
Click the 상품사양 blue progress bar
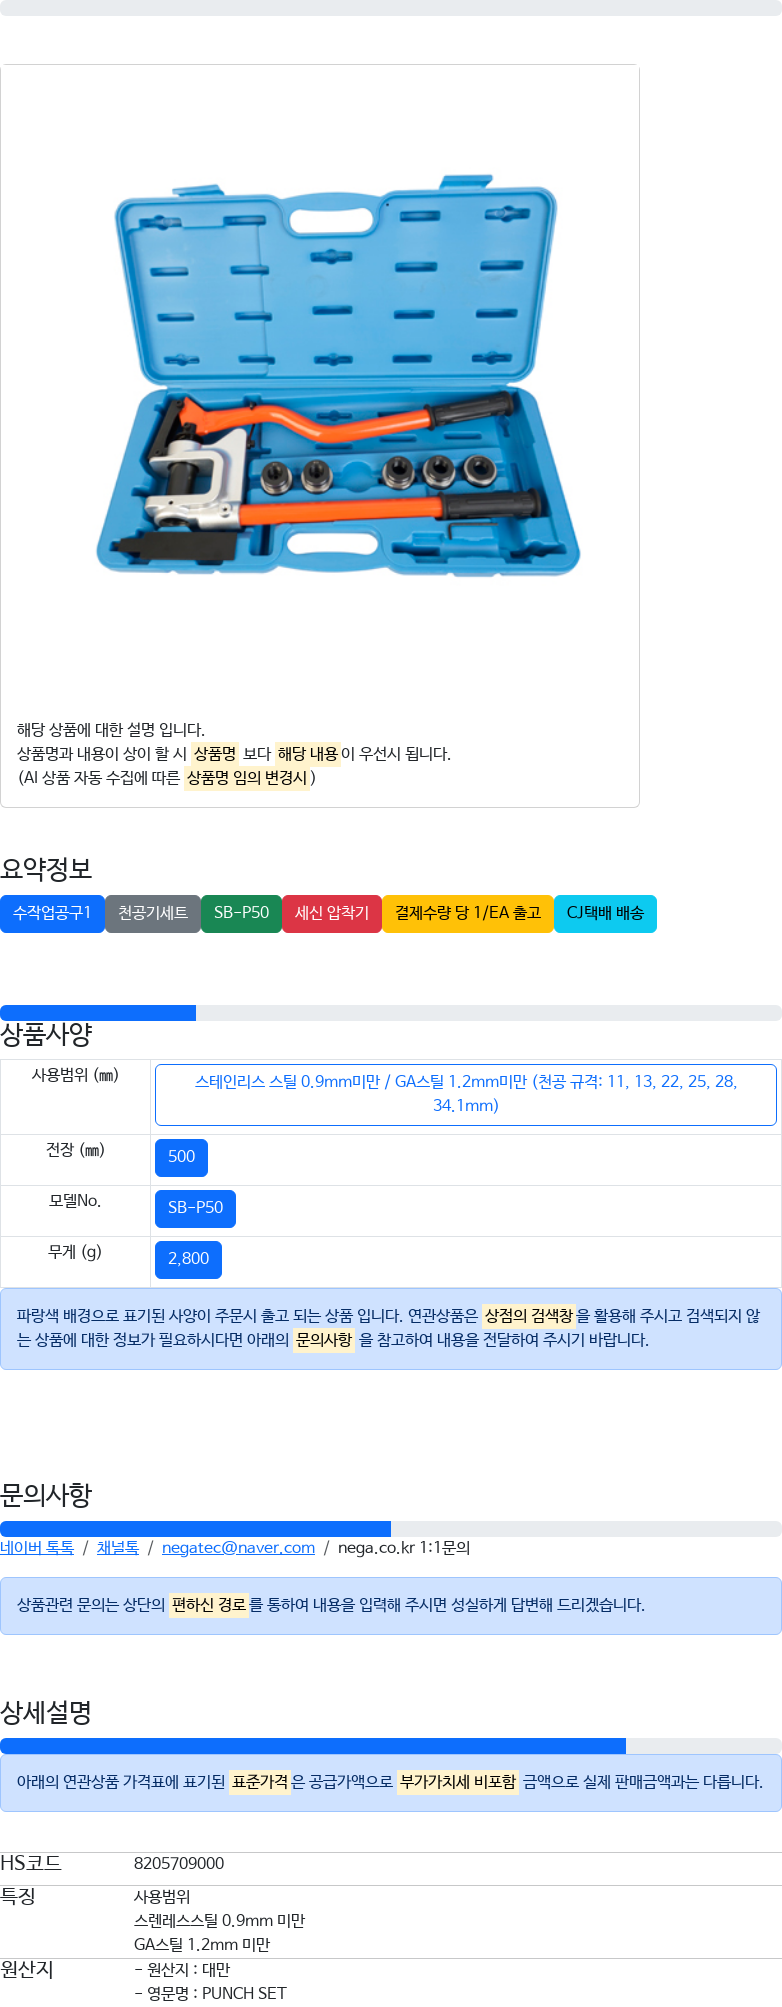pyautogui.click(x=98, y=1013)
